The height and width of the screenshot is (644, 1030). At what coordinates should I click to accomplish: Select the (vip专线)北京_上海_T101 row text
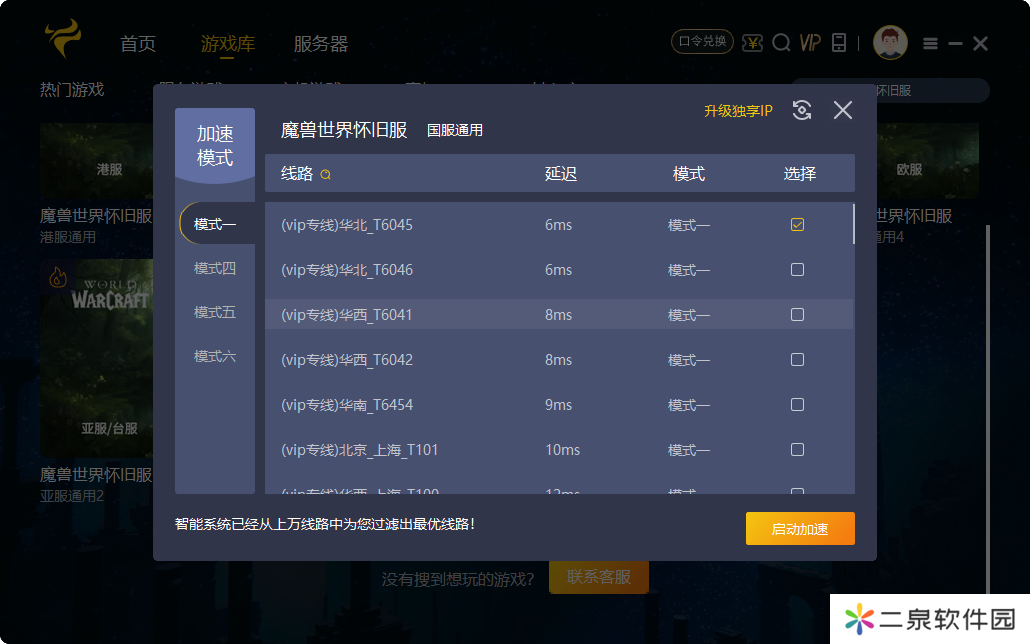(359, 449)
